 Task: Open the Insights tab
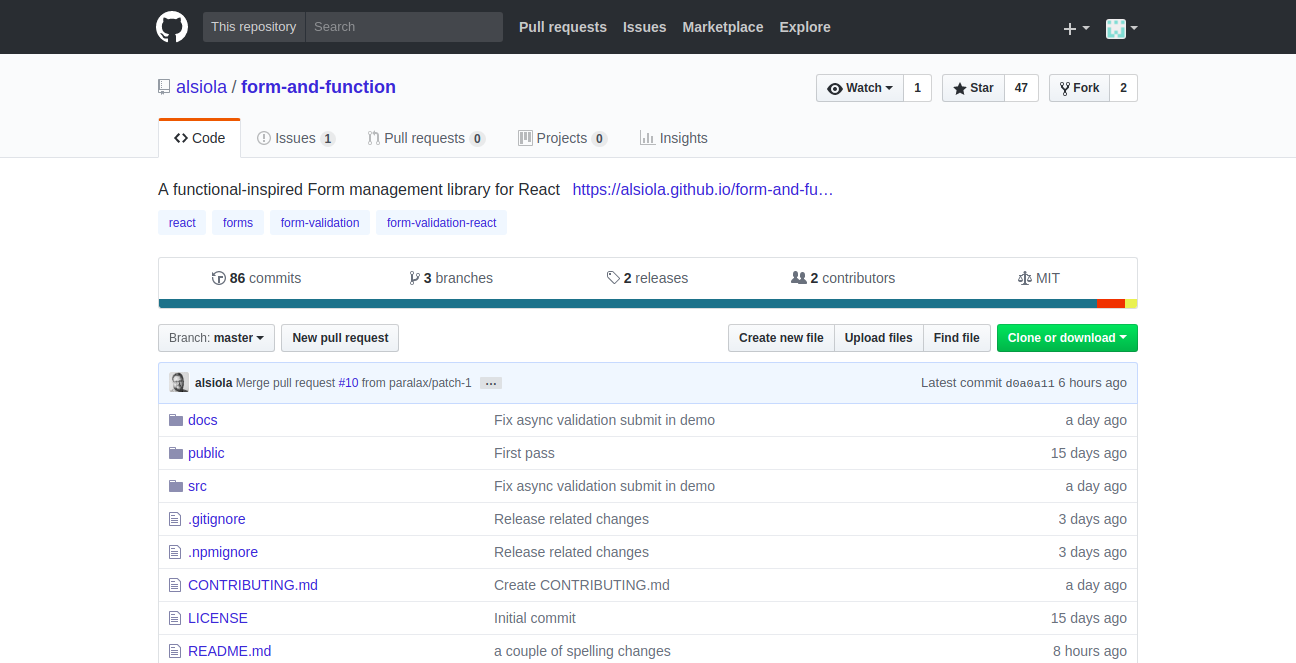coord(673,138)
